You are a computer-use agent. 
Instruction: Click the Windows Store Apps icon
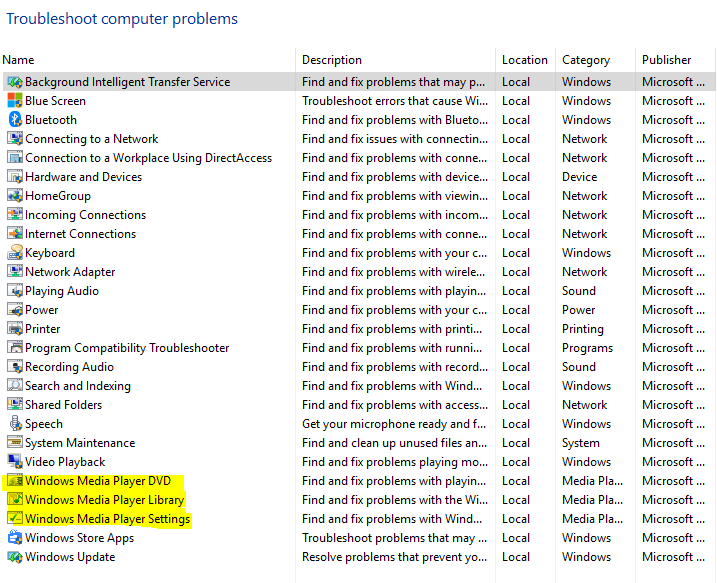(x=15, y=538)
